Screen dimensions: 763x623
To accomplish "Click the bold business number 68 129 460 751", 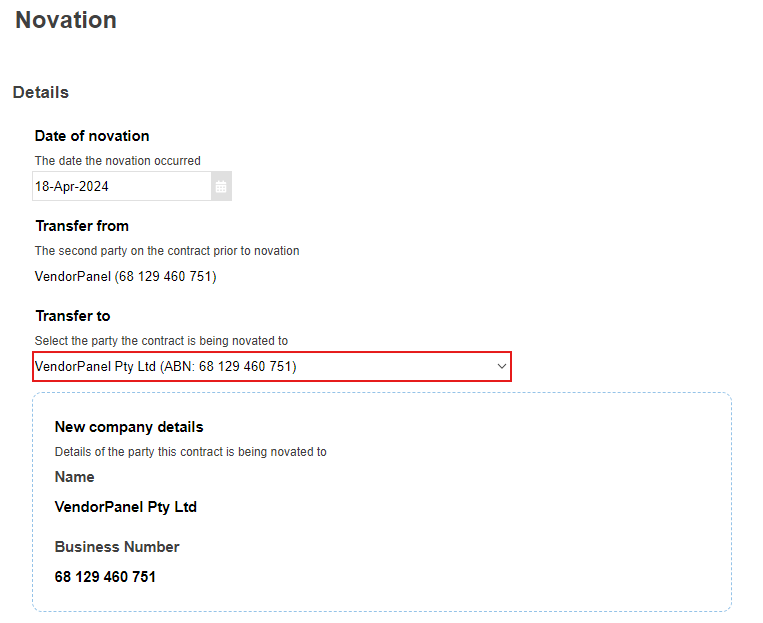I will [x=105, y=577].
